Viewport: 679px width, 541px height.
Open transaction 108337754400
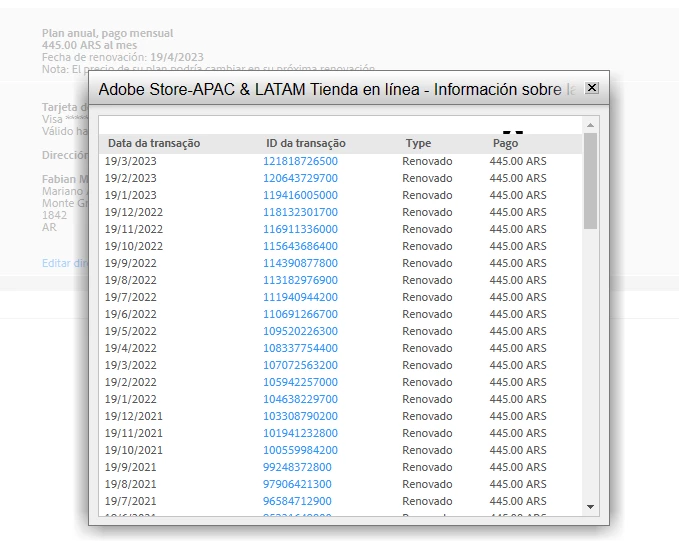pos(300,348)
